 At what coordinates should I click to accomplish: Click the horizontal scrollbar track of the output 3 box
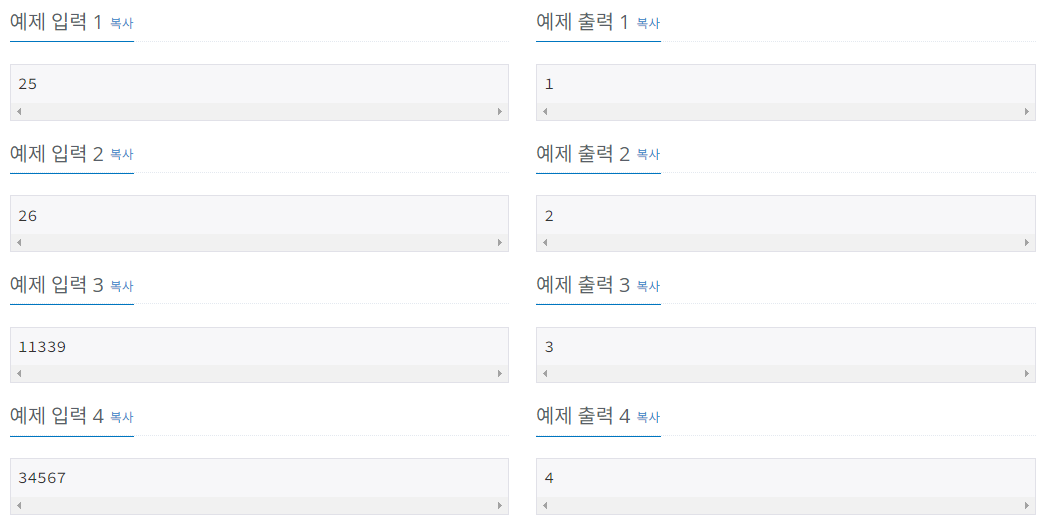coord(786,374)
